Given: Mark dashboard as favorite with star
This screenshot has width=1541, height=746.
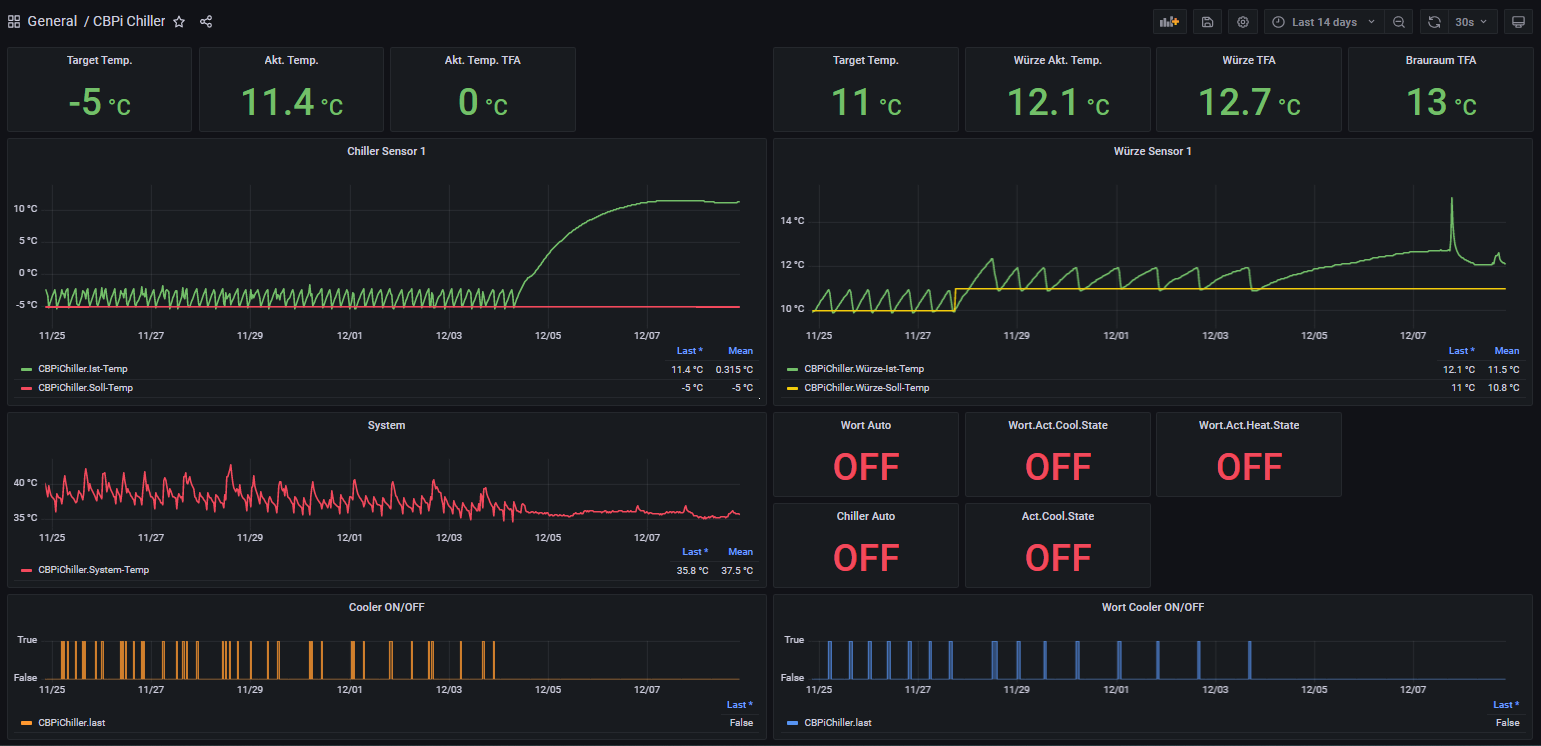Looking at the screenshot, I should pyautogui.click(x=179, y=22).
